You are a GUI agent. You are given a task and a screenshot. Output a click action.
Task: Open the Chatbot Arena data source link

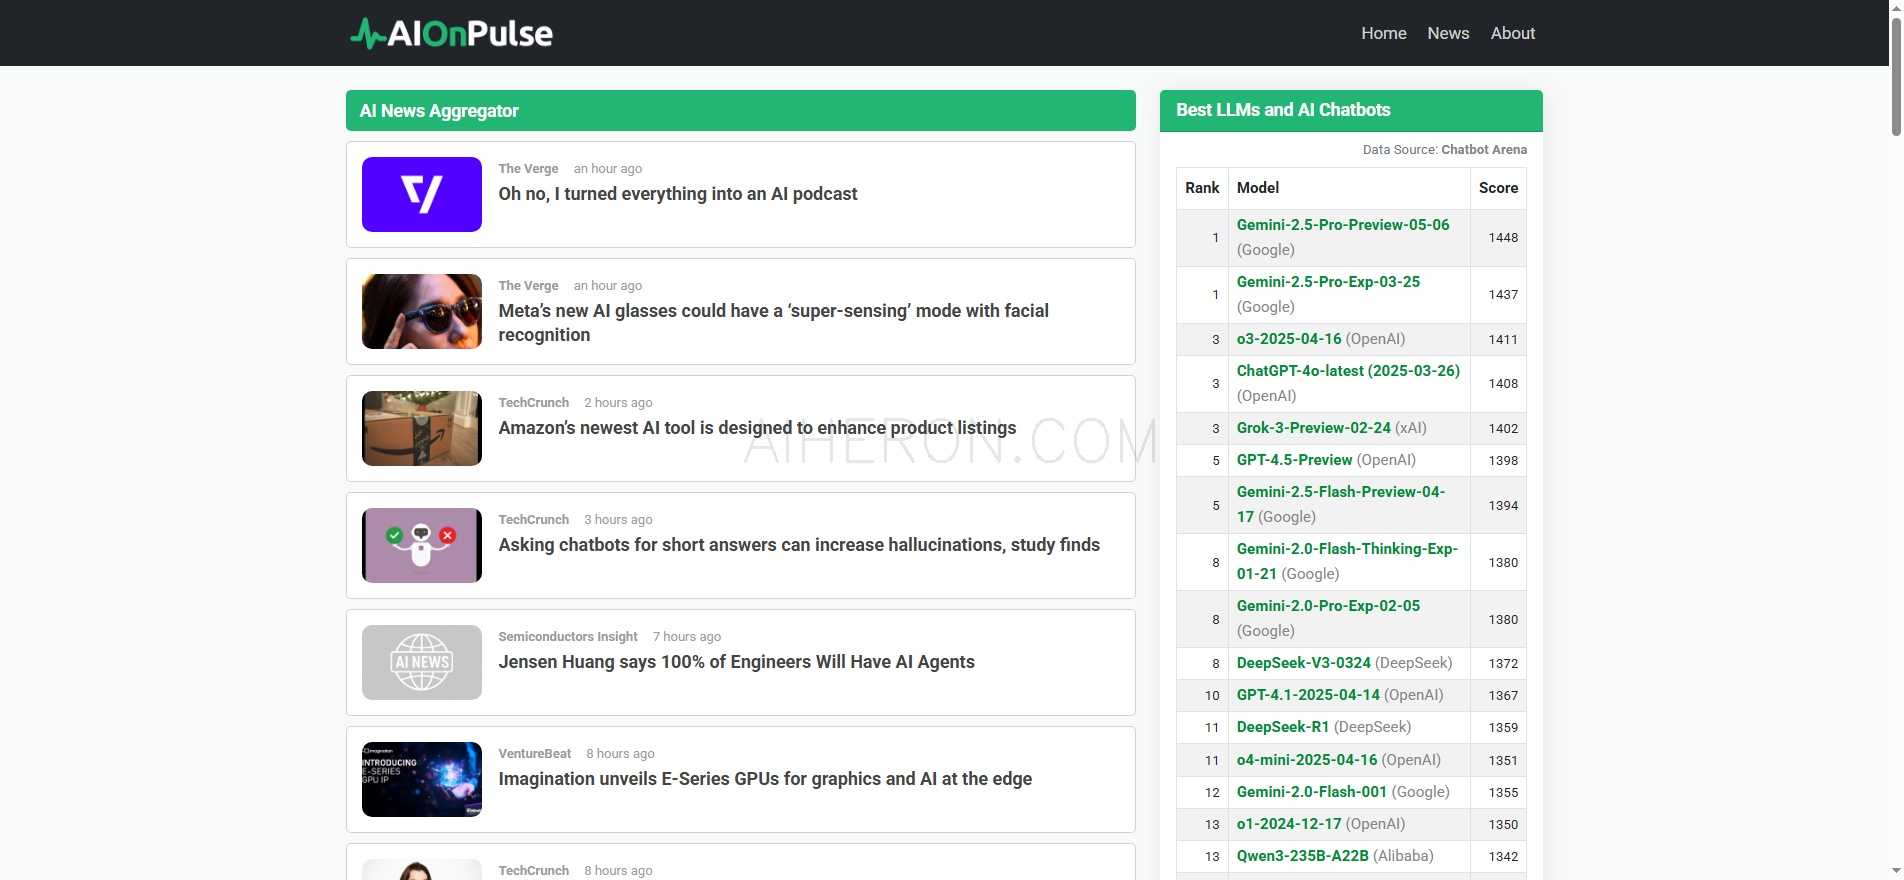[1484, 150]
